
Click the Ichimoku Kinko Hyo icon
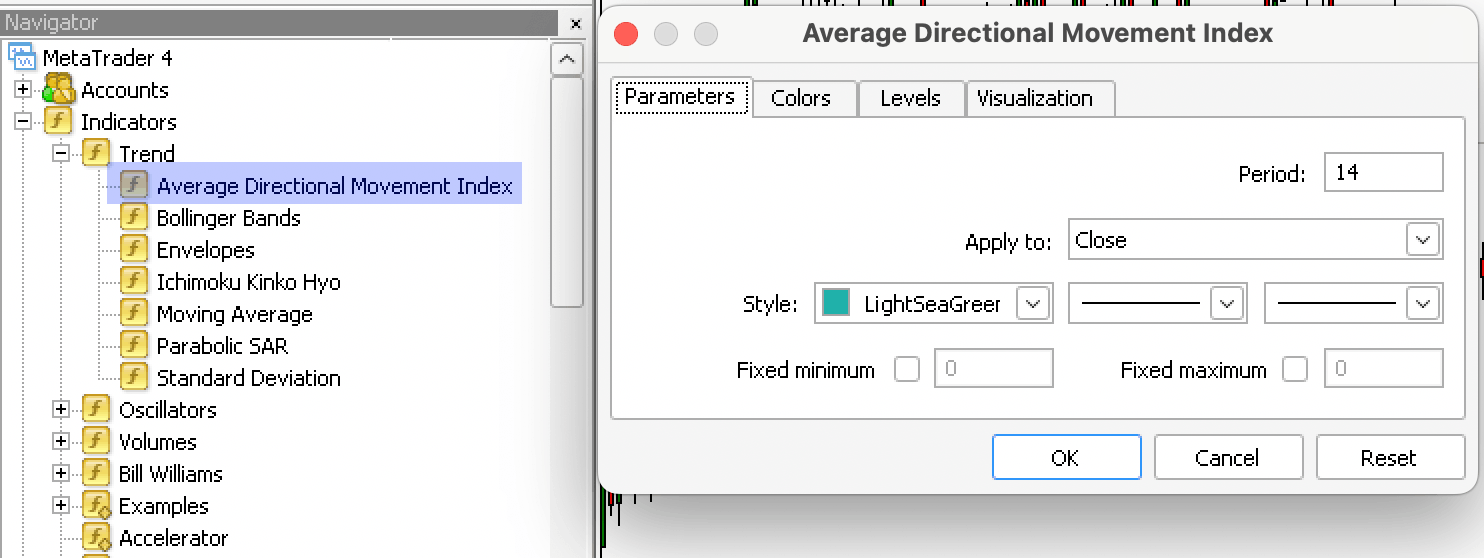coord(135,281)
